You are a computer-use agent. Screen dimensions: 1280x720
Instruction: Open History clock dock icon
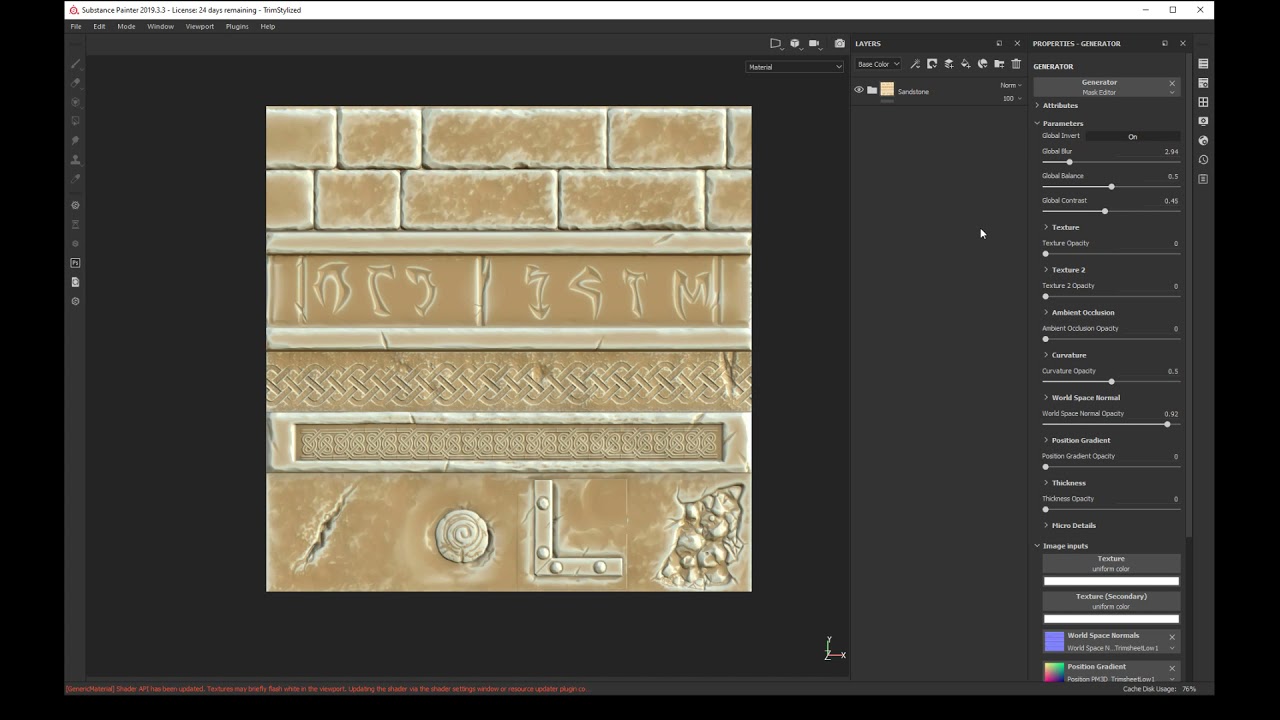point(1203,160)
